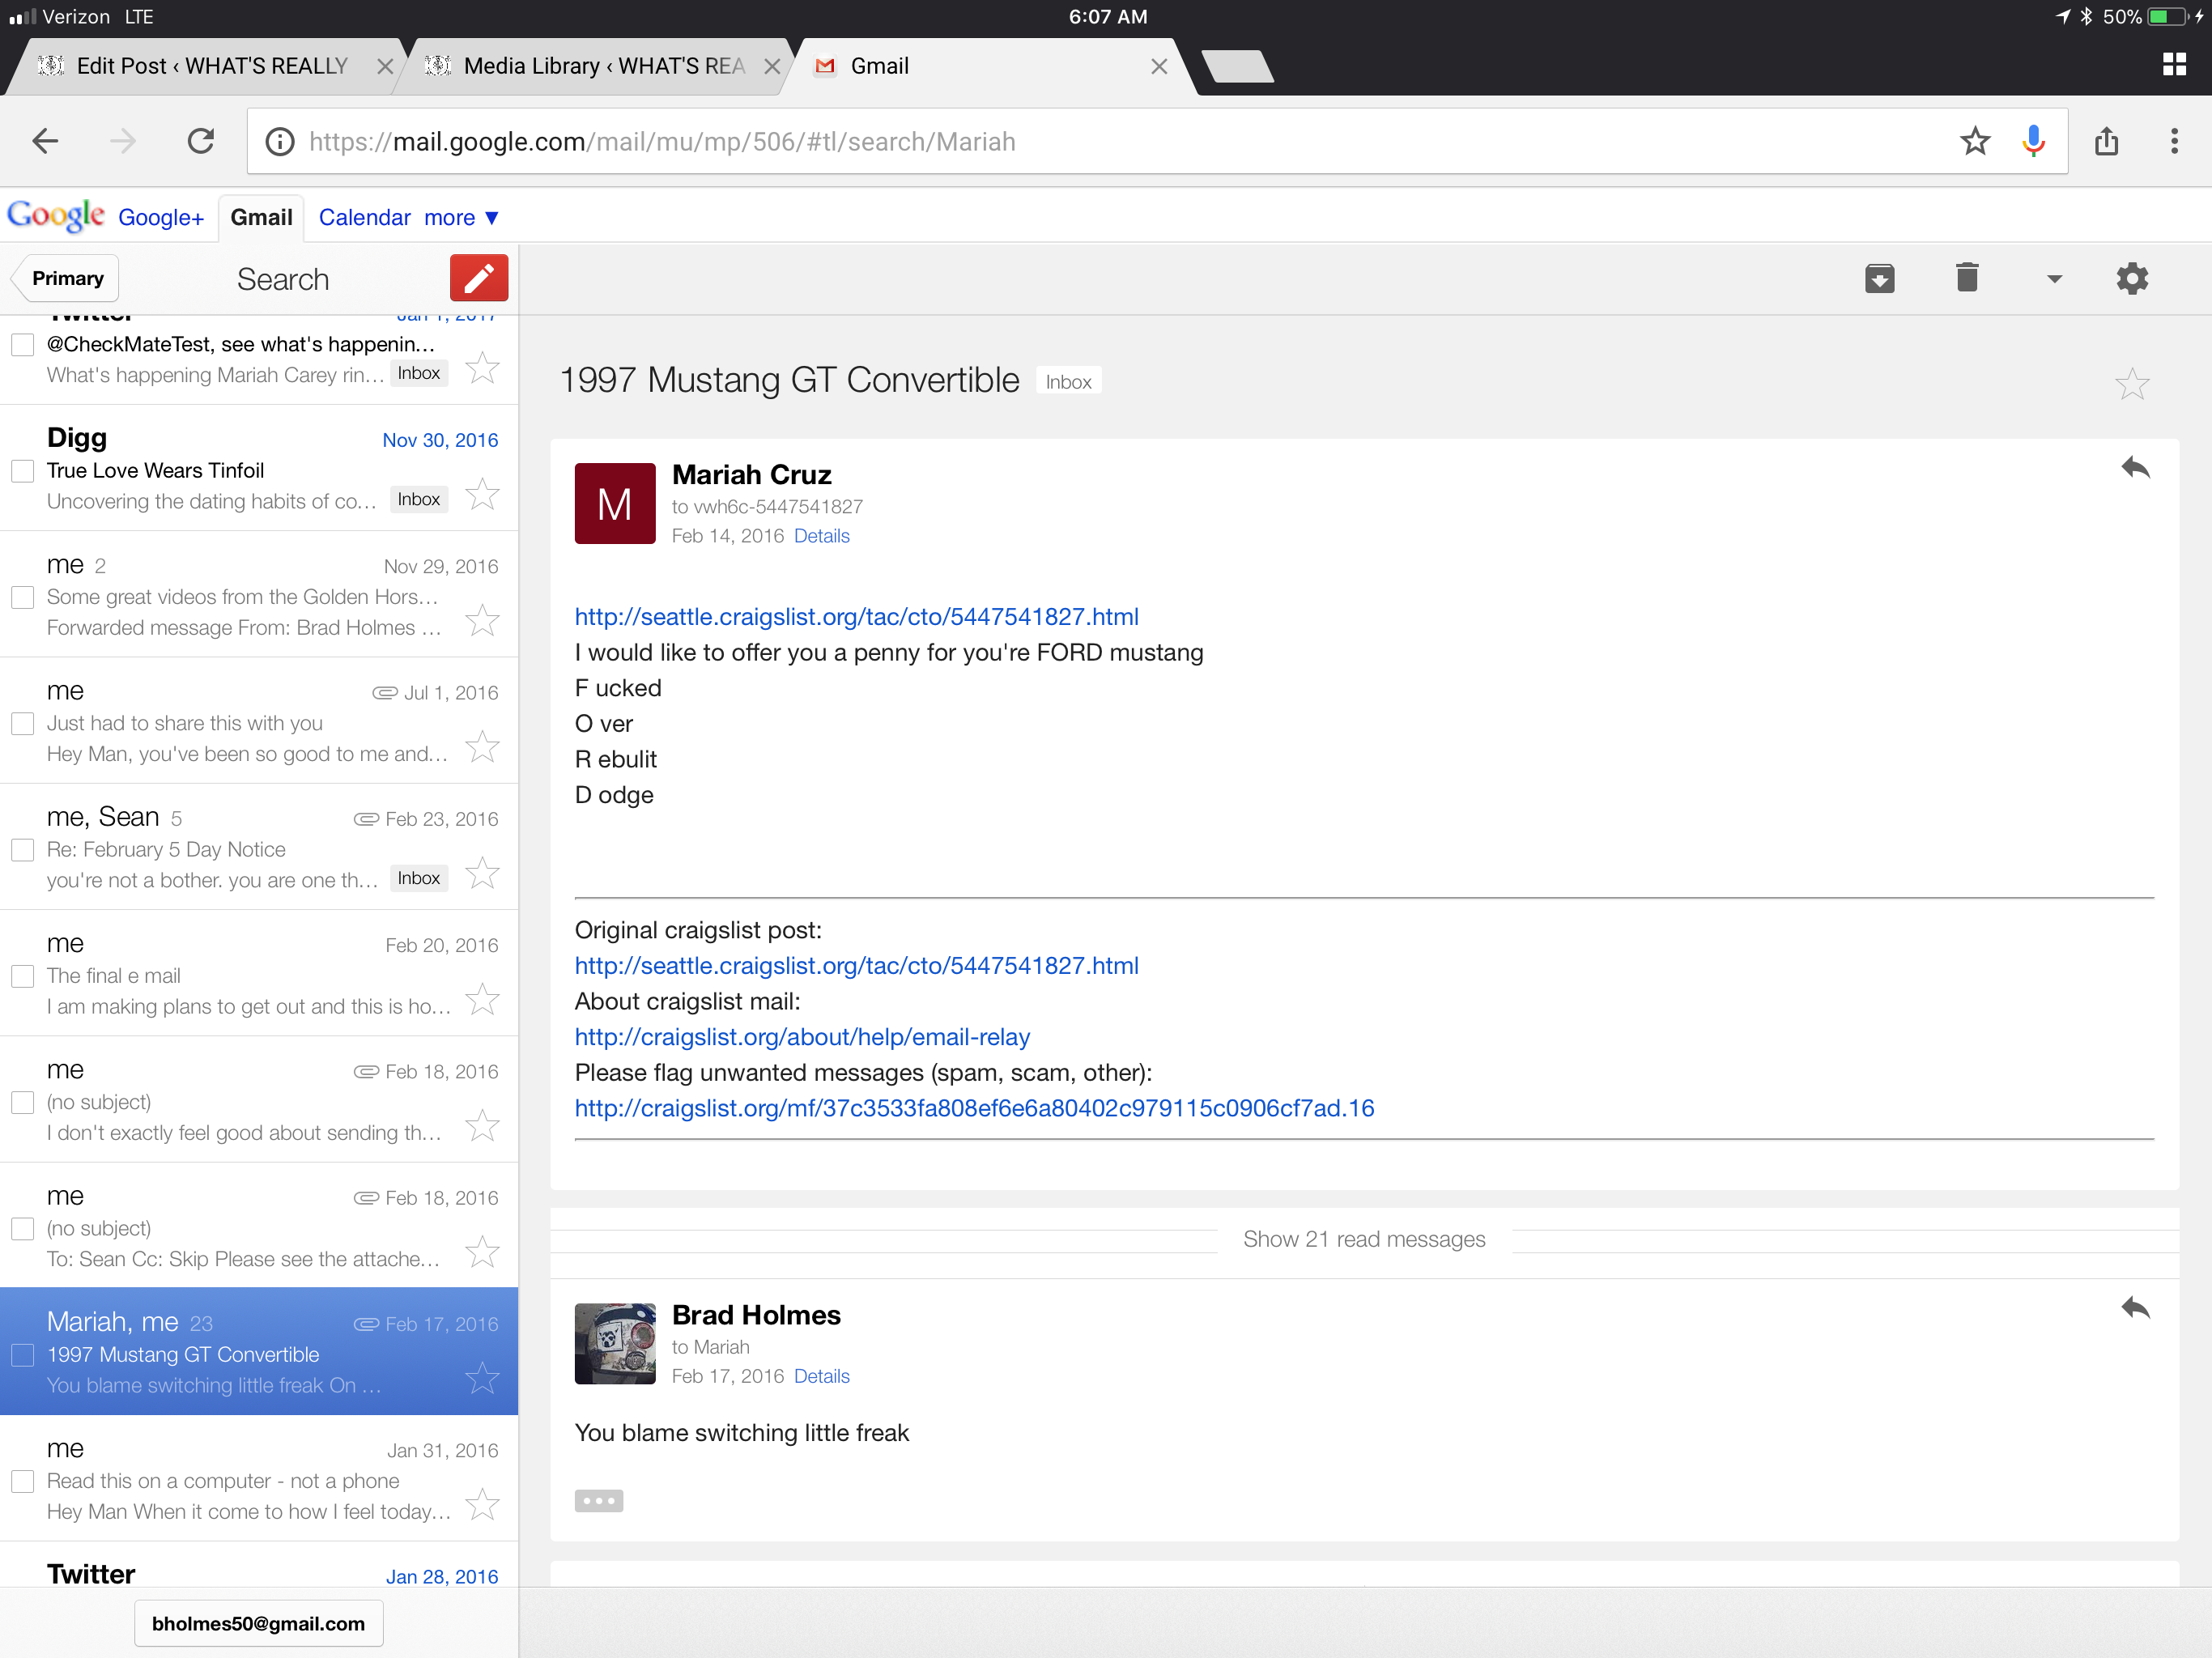Image resolution: width=2212 pixels, height=1658 pixels.
Task: Select the 'Just had to share this' checkbox
Action: click(22, 723)
